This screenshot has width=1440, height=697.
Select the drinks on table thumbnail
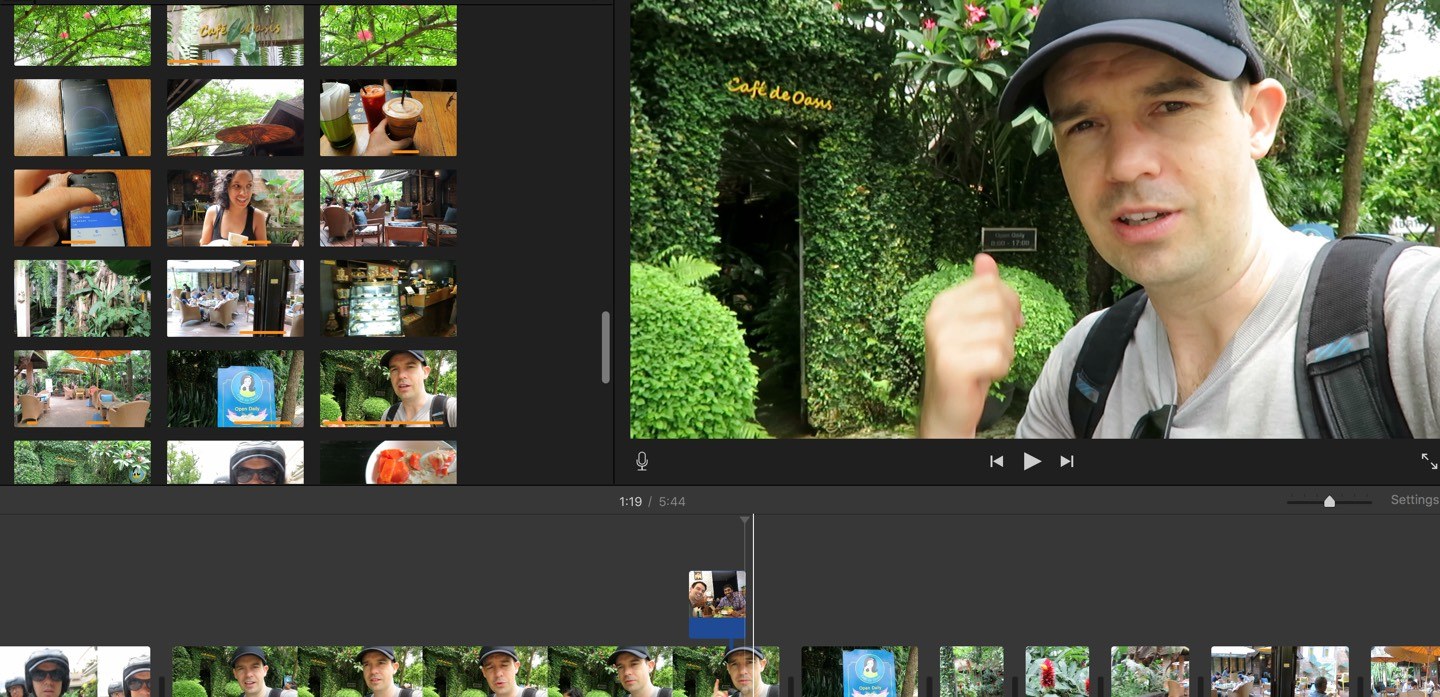pyautogui.click(x=388, y=118)
